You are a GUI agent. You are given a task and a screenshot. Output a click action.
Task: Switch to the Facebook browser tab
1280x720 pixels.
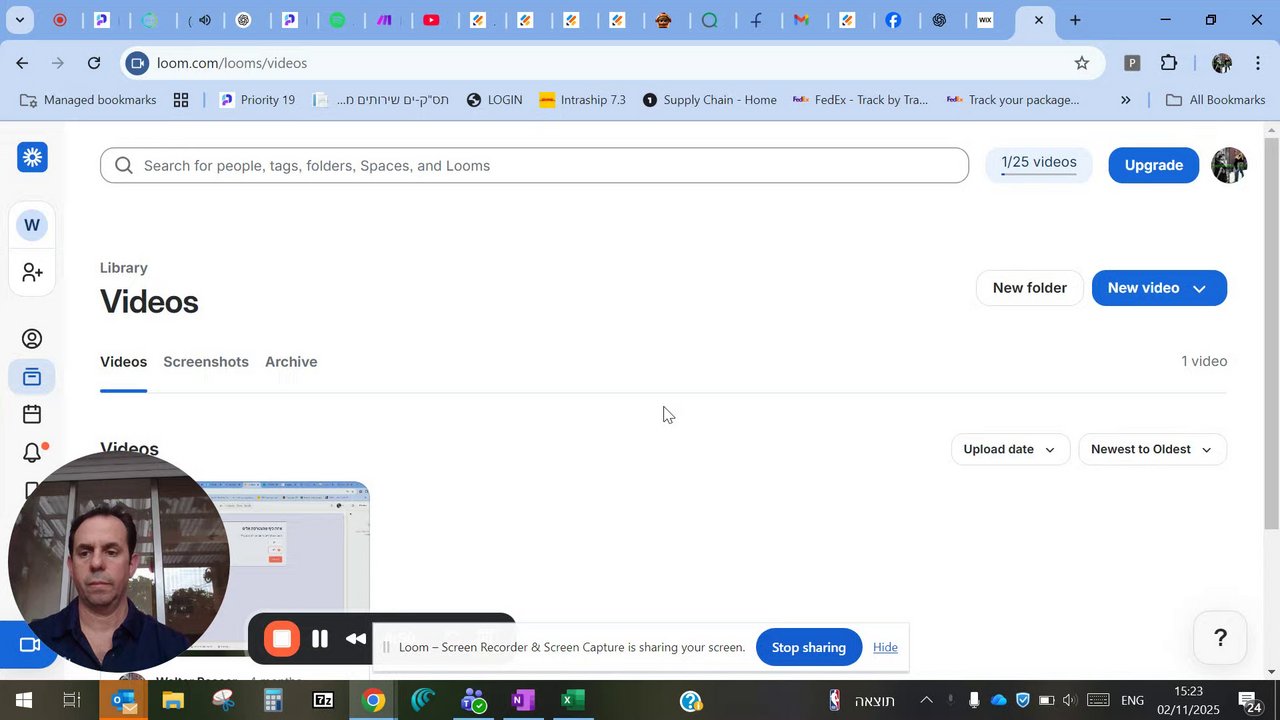(x=893, y=20)
